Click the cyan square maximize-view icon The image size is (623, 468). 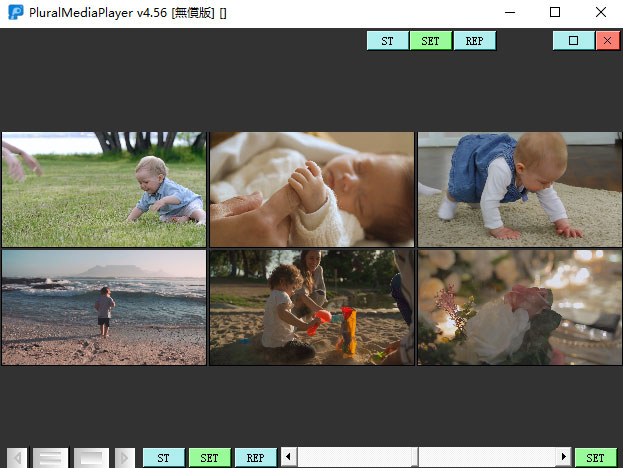pyautogui.click(x=573, y=41)
